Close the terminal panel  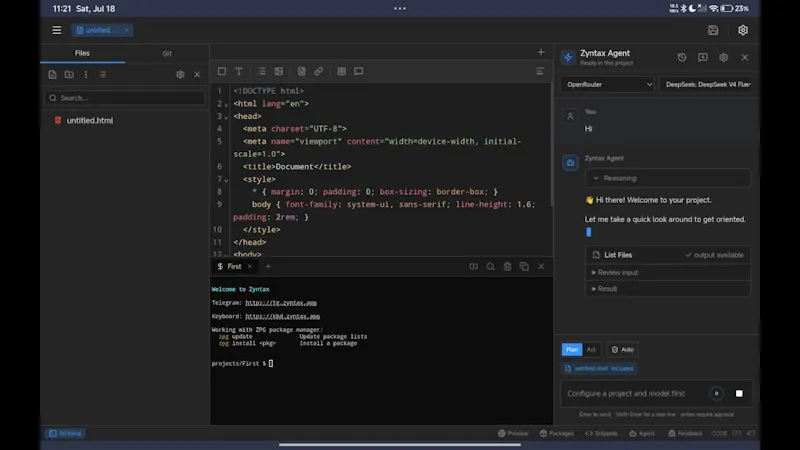[541, 266]
